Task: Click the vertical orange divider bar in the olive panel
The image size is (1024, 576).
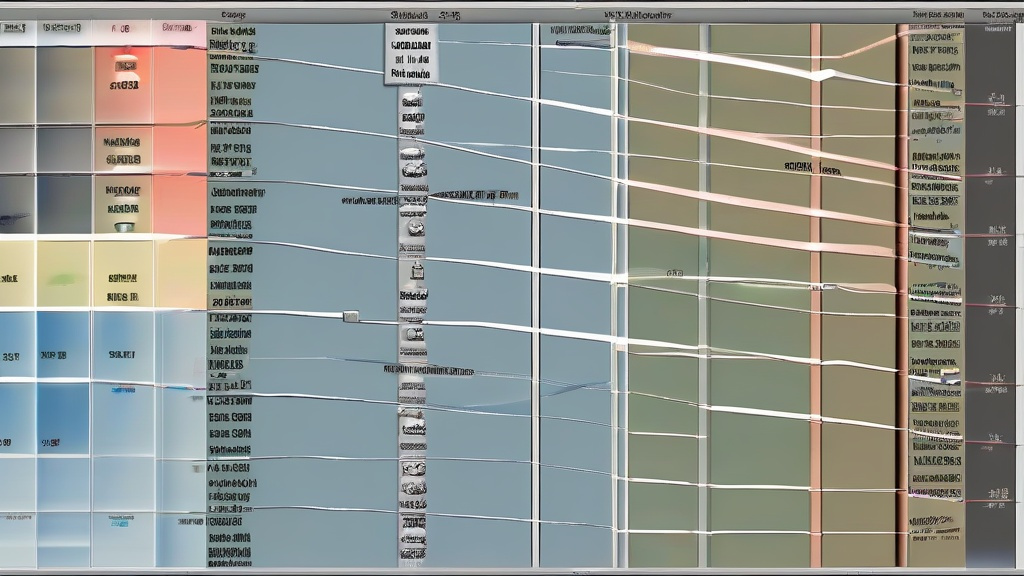Action: [816, 300]
